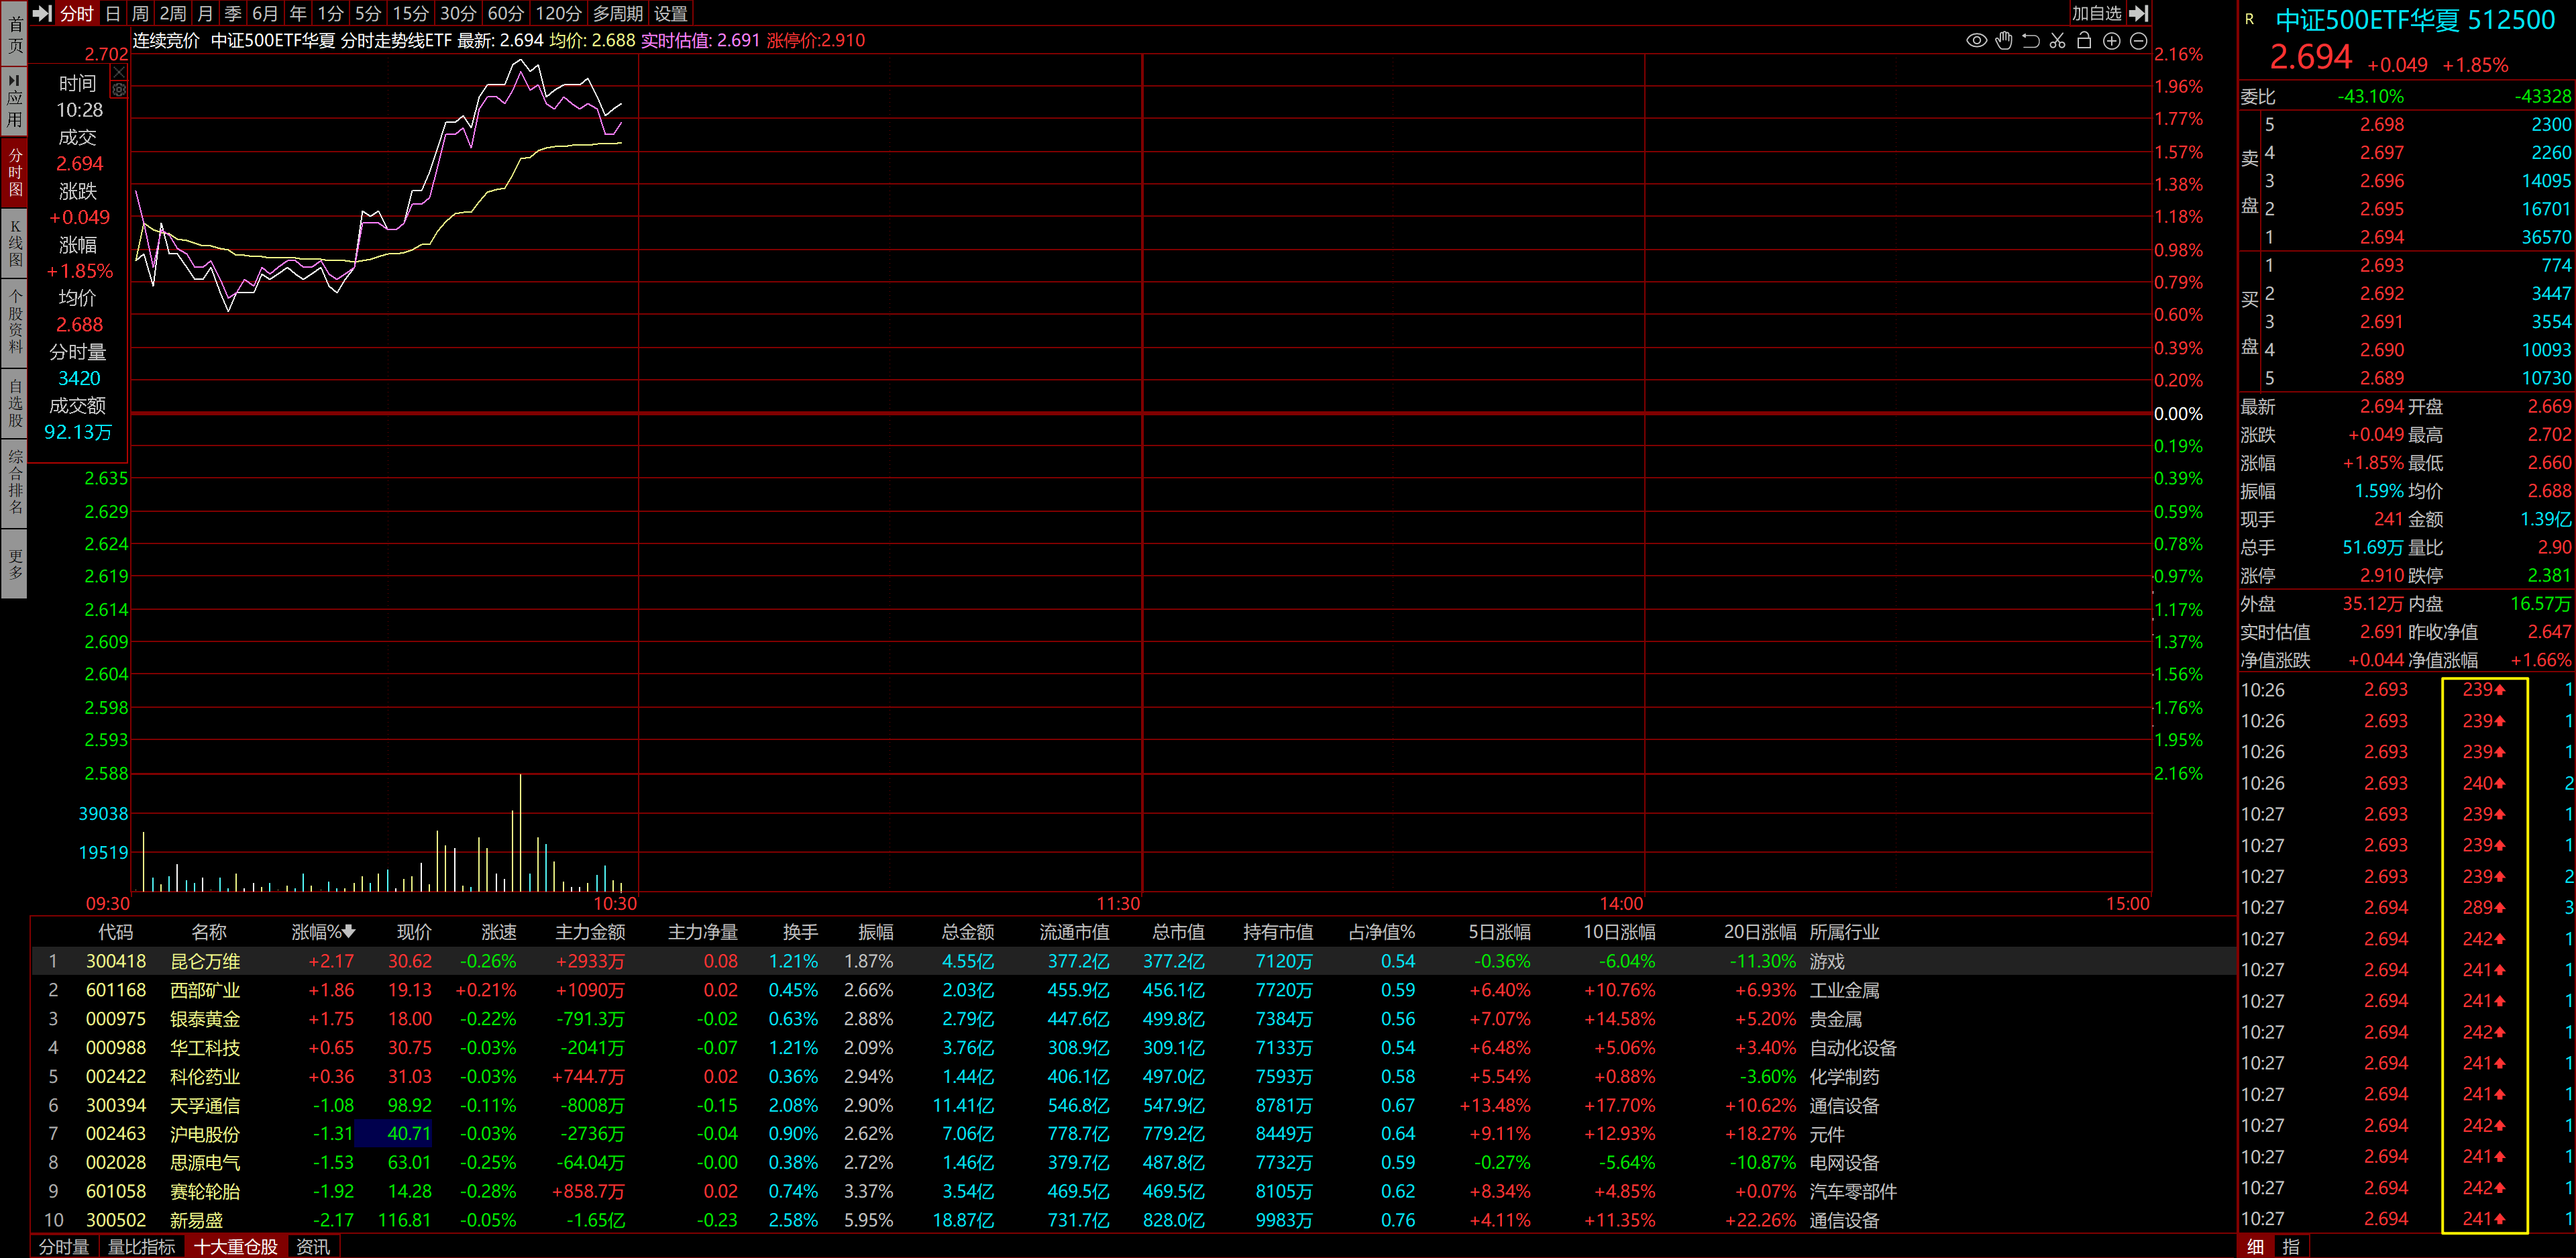Switch to the 30分 period tab
The height and width of the screenshot is (1258, 2576).
click(x=458, y=13)
